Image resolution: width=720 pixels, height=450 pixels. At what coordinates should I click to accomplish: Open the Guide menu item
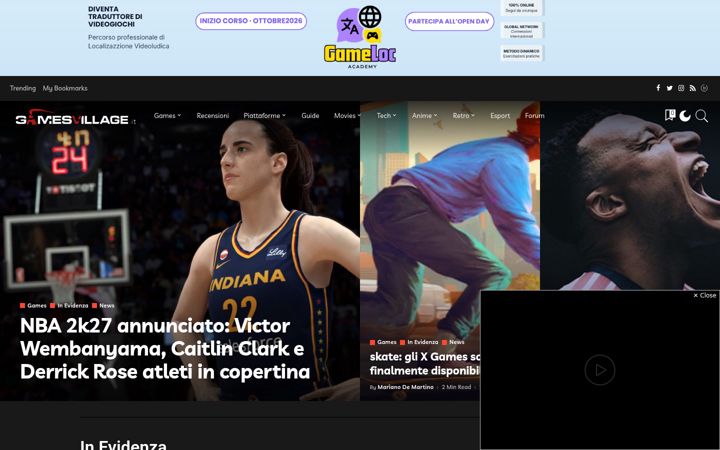click(x=310, y=116)
